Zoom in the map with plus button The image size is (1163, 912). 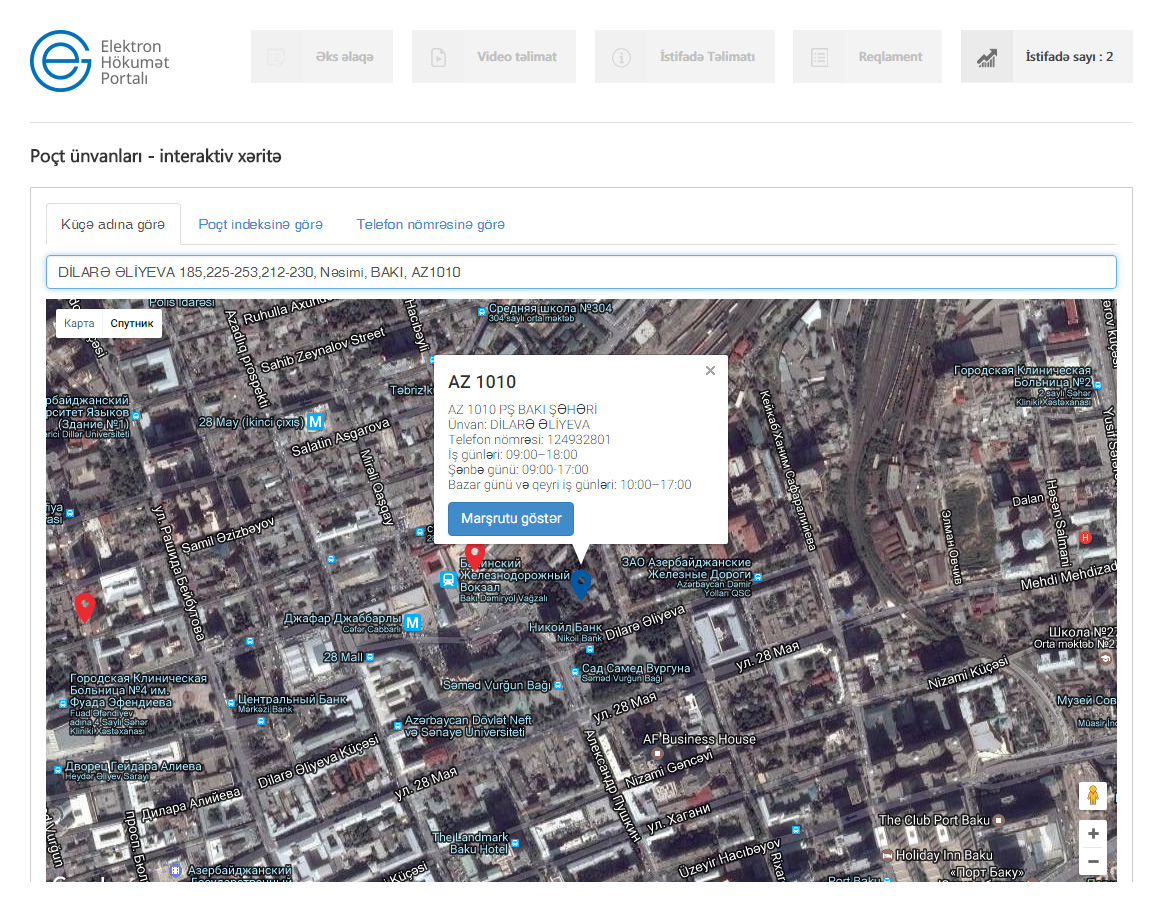[x=1093, y=834]
